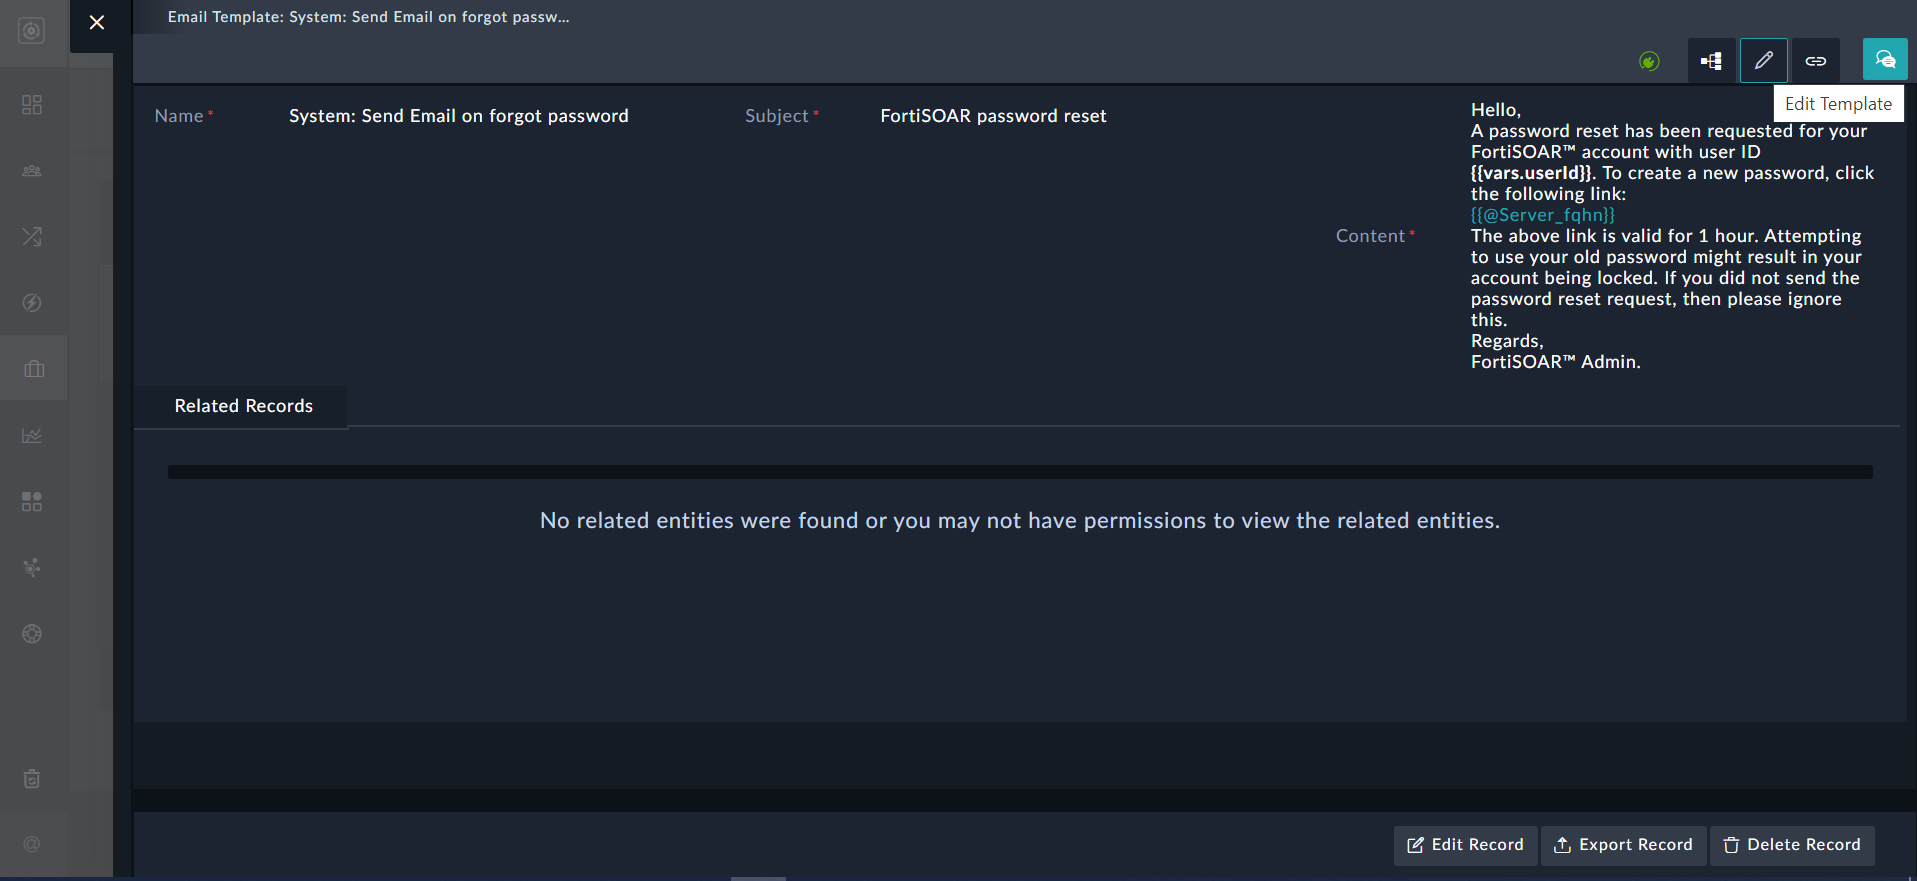Open the briefcase sidebar icon

click(34, 369)
